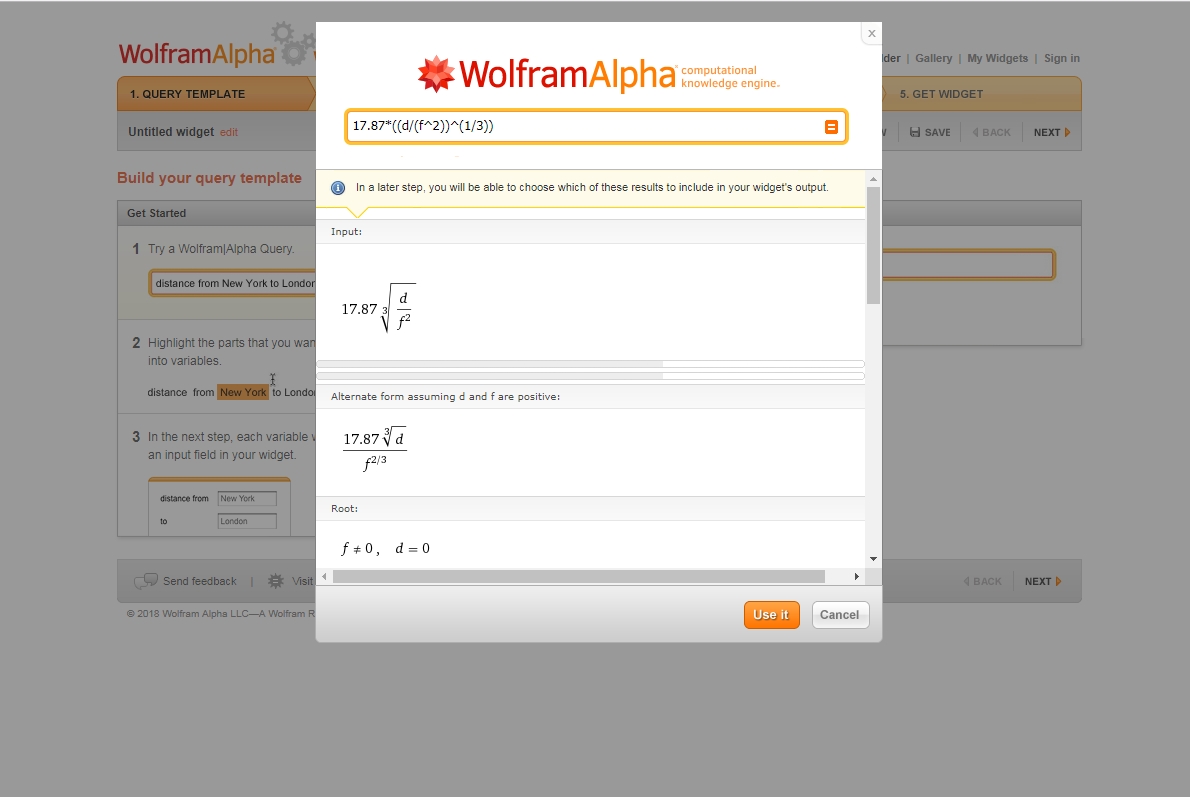Click the Send feedback speech bubble icon

[145, 581]
